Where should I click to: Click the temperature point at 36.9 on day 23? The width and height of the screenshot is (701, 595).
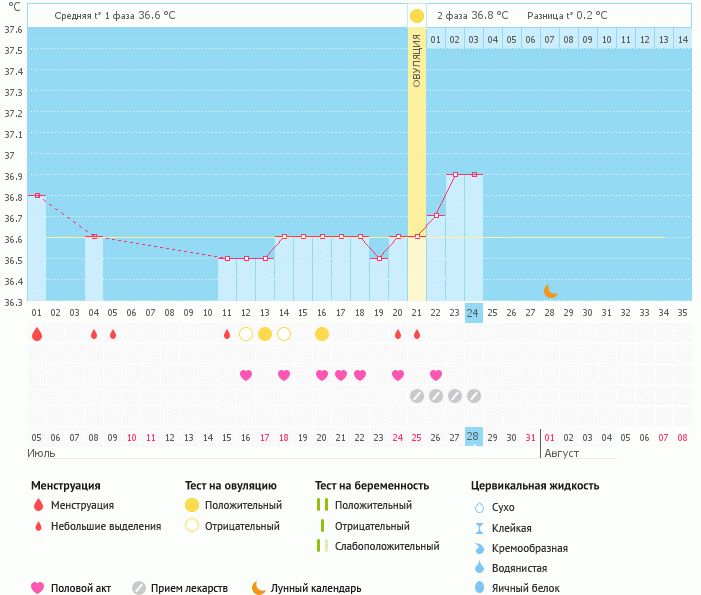tap(455, 174)
